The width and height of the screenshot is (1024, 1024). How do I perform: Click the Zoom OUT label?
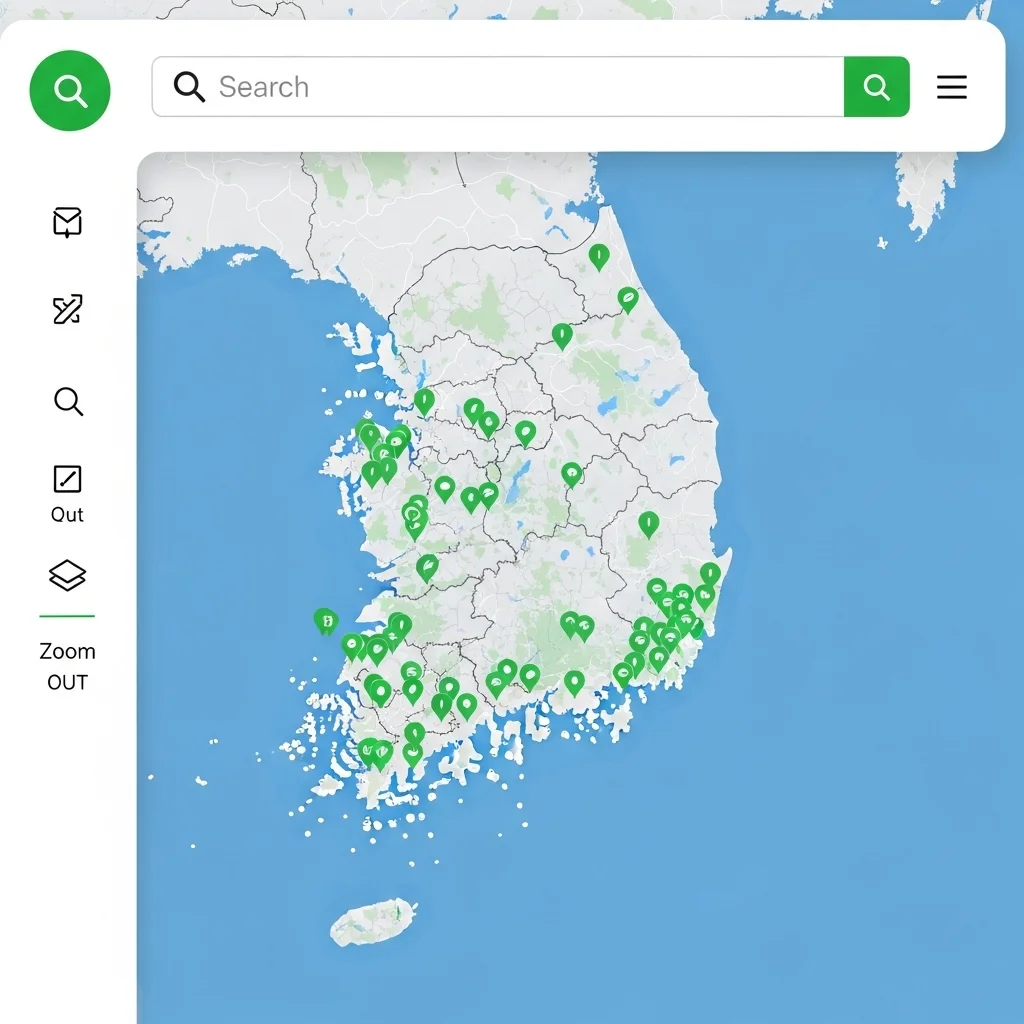[67, 666]
